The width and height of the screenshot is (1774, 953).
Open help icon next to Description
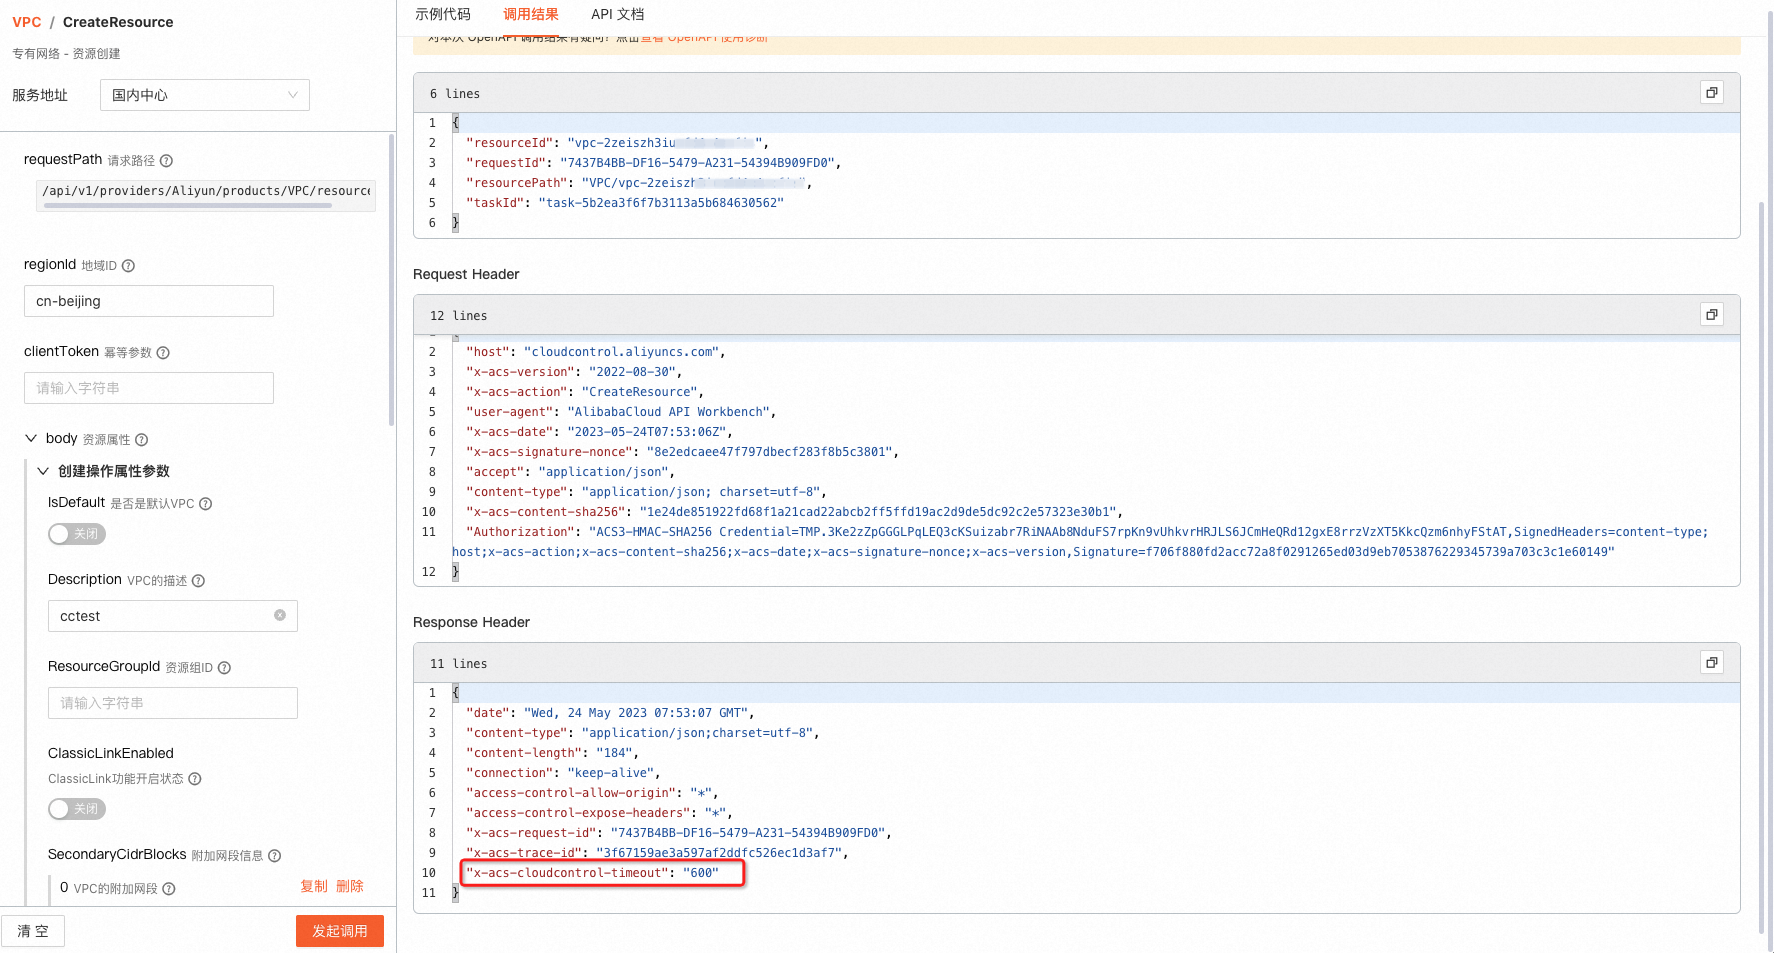198,581
